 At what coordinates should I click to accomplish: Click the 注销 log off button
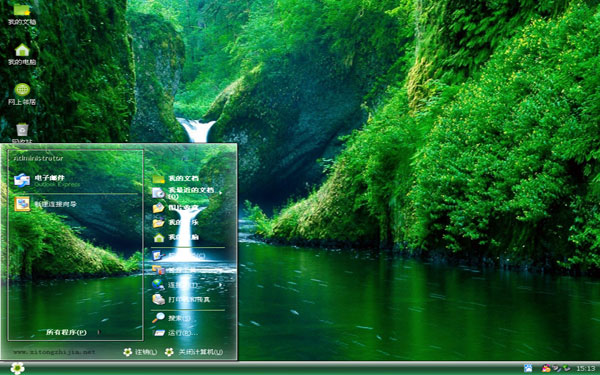pos(140,352)
